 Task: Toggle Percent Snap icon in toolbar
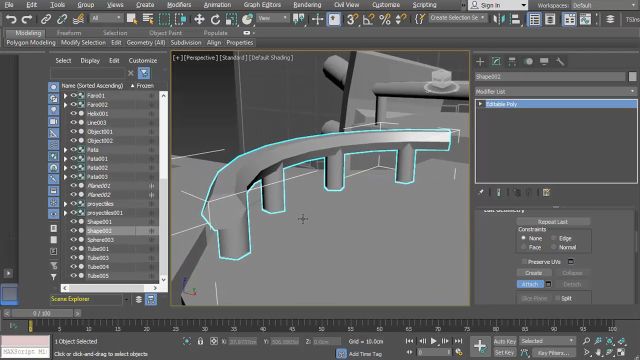[x=384, y=19]
